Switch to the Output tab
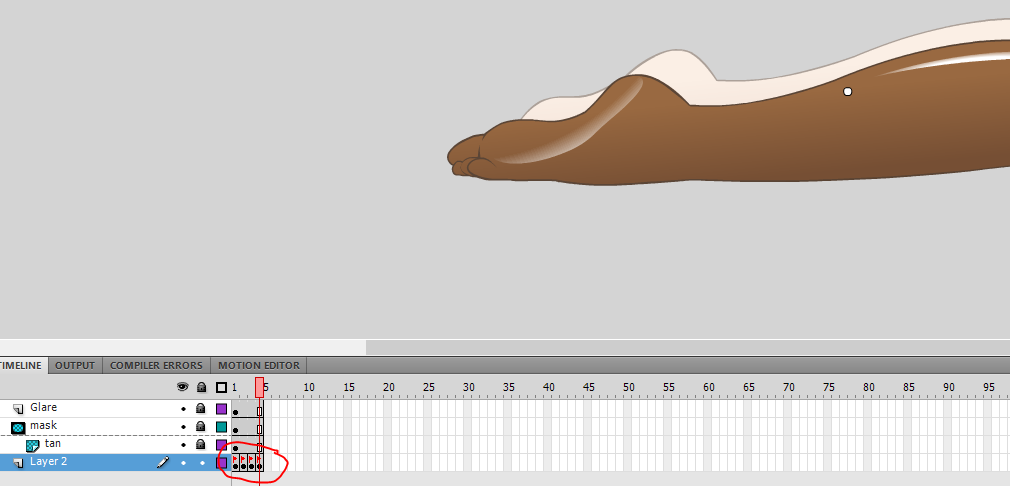Viewport: 1010px width, 486px height. (x=75, y=366)
